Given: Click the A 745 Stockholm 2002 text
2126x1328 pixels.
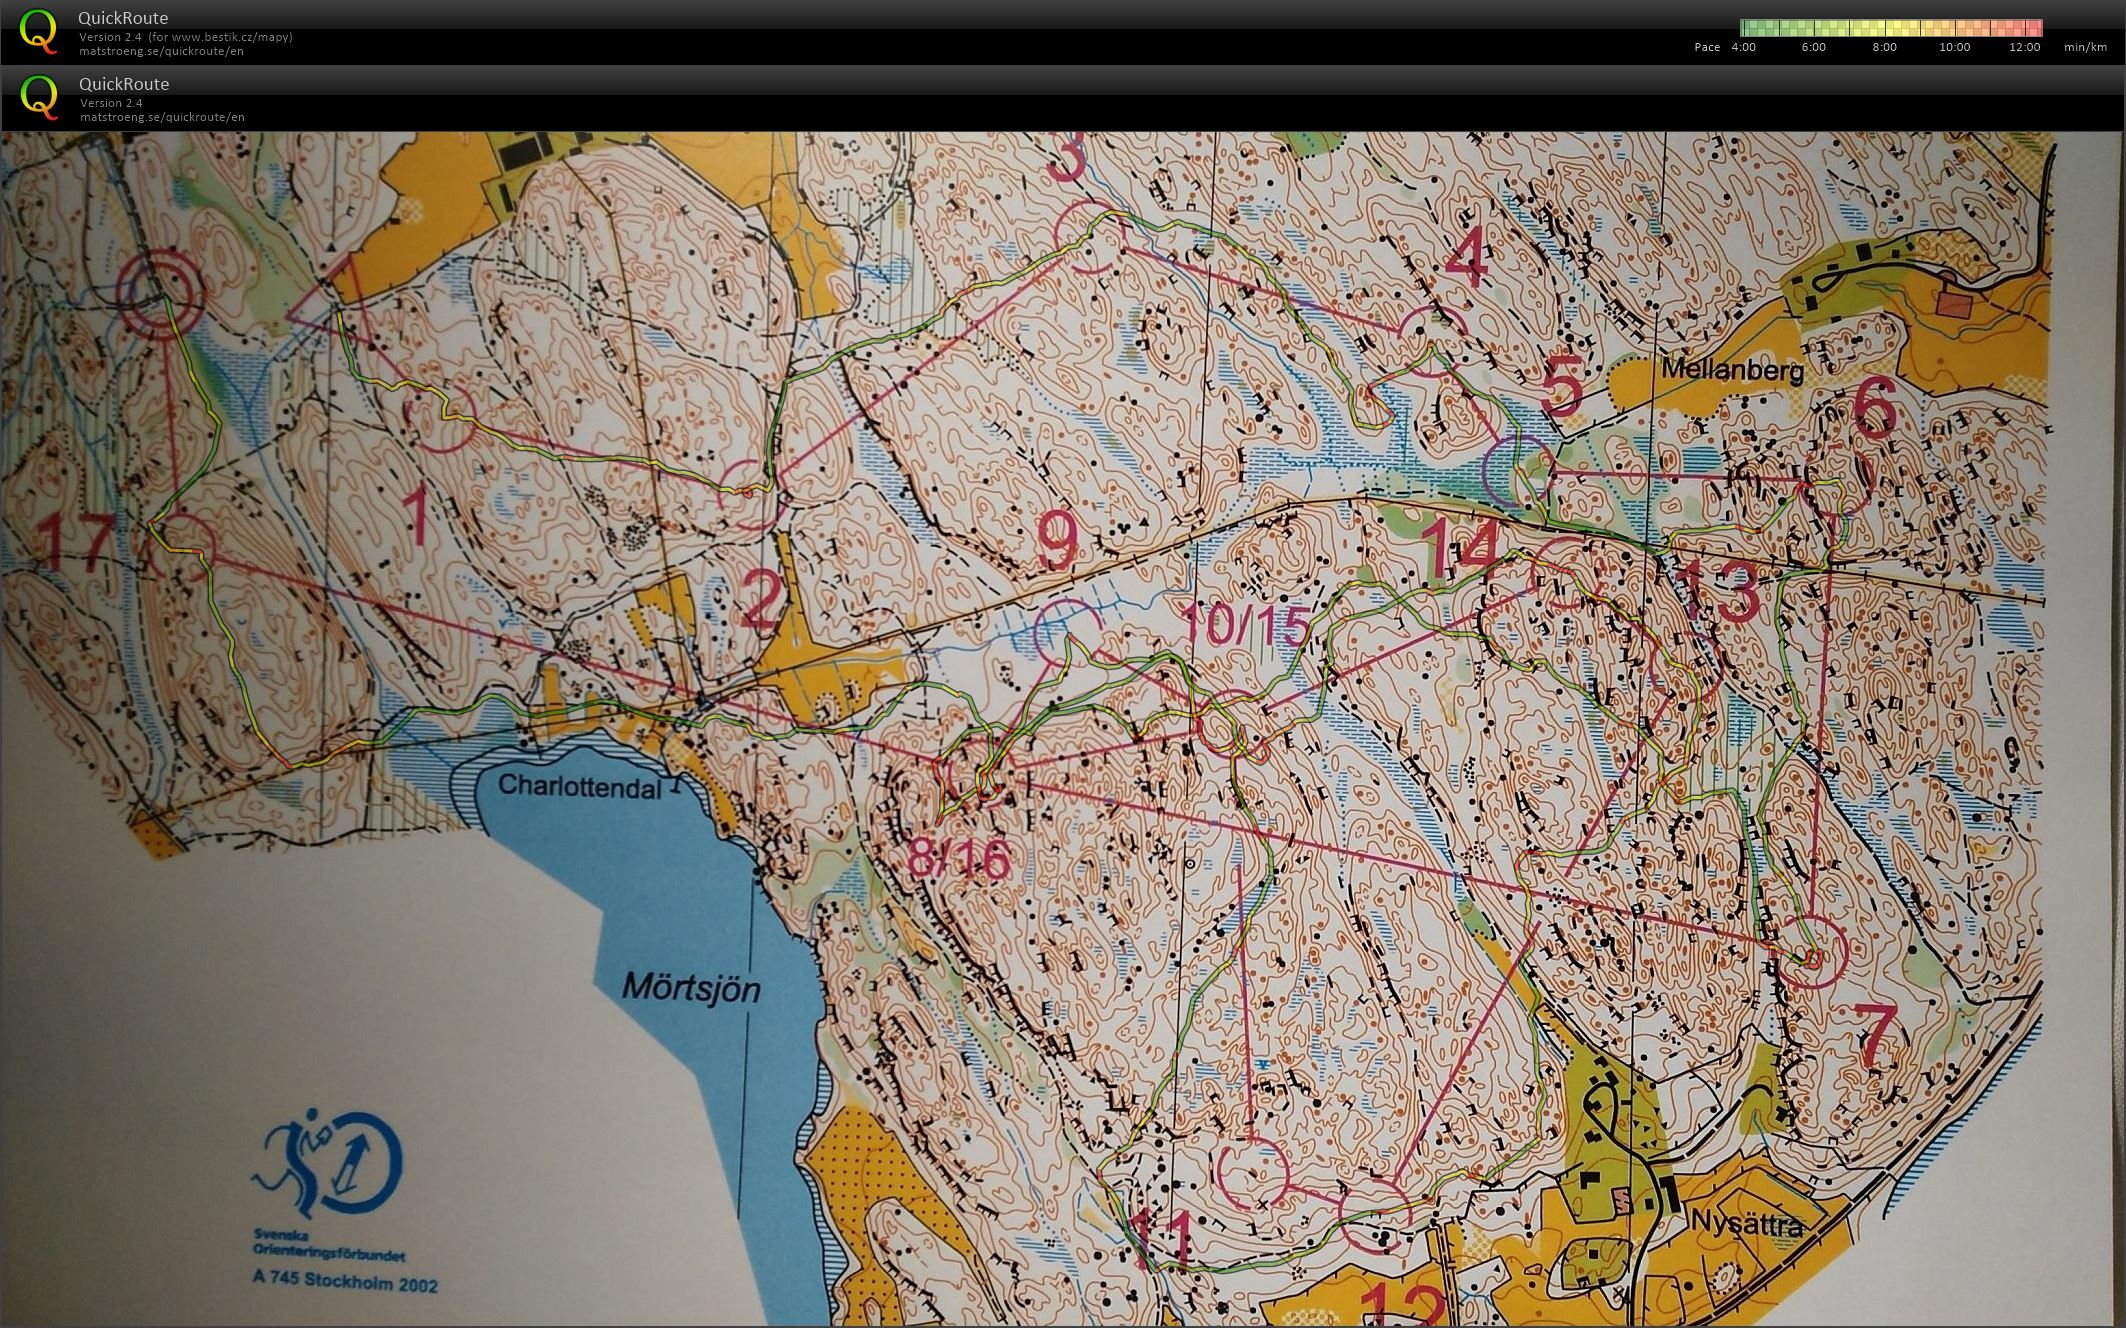Looking at the screenshot, I should (345, 1281).
